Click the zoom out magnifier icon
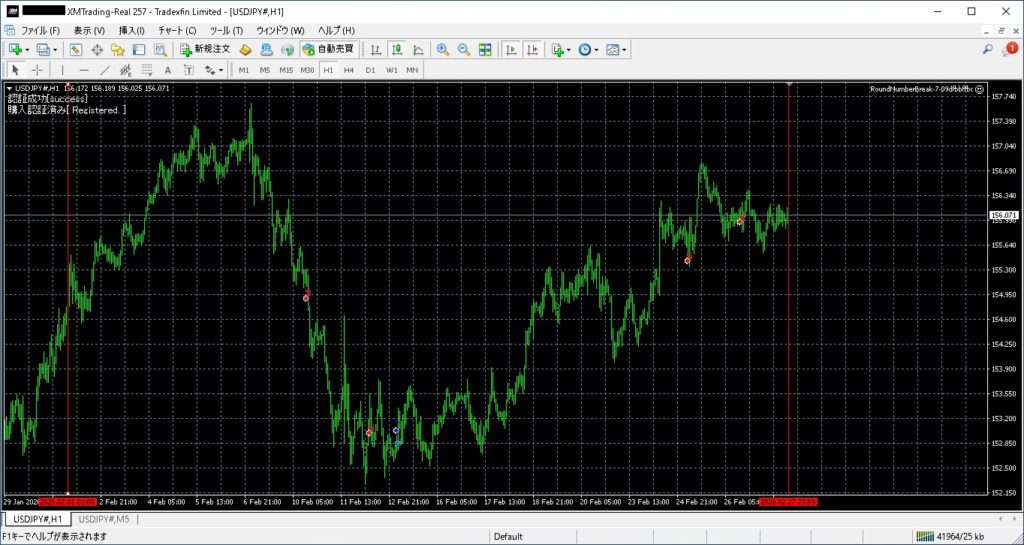This screenshot has height=545, width=1024. tap(463, 49)
